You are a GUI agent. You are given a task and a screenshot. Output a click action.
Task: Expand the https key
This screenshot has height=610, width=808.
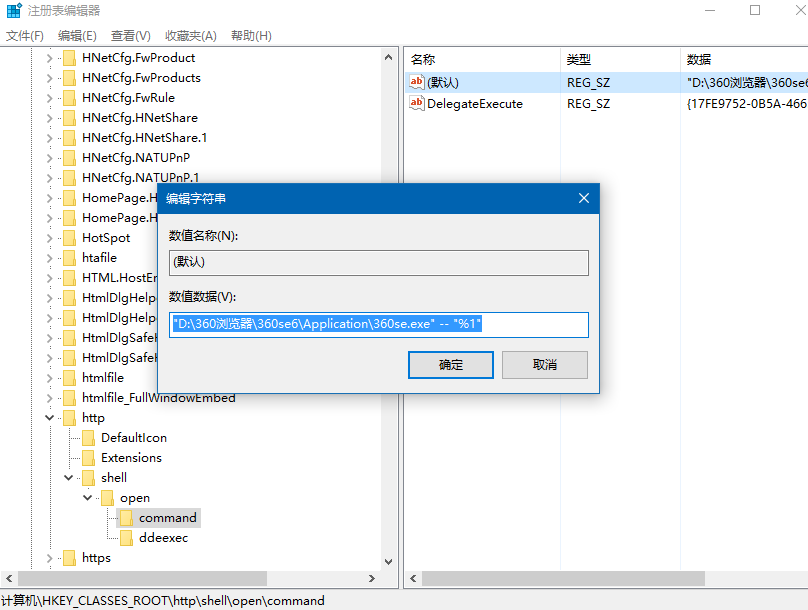tap(49, 558)
